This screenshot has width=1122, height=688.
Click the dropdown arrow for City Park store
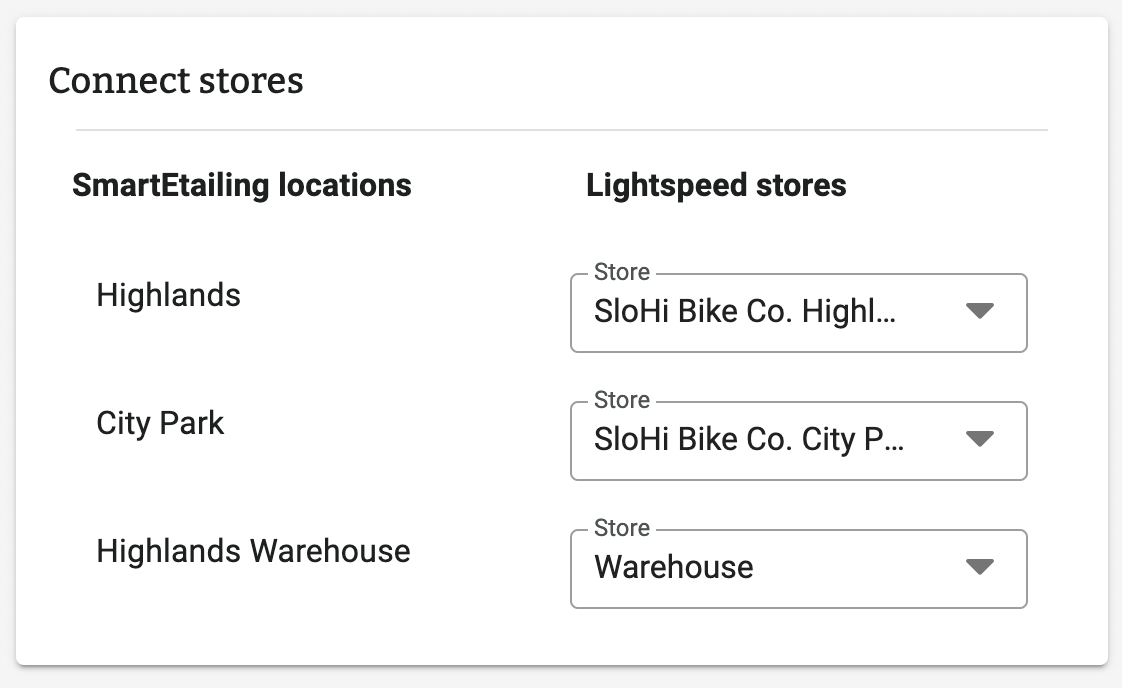(x=979, y=439)
